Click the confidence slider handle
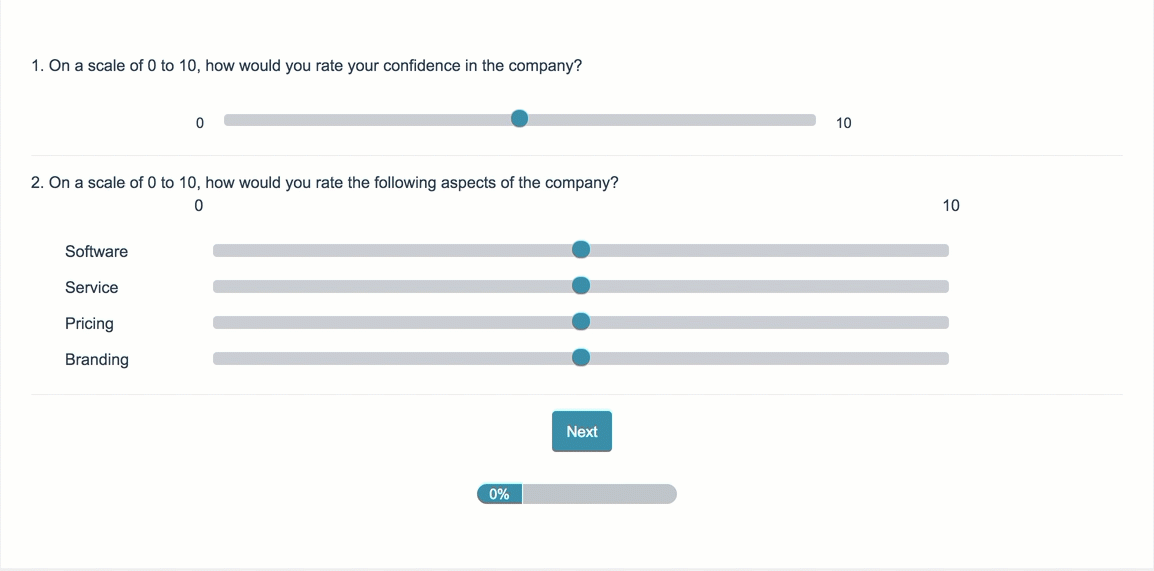Viewport: 1154px width, 571px height. coord(519,120)
